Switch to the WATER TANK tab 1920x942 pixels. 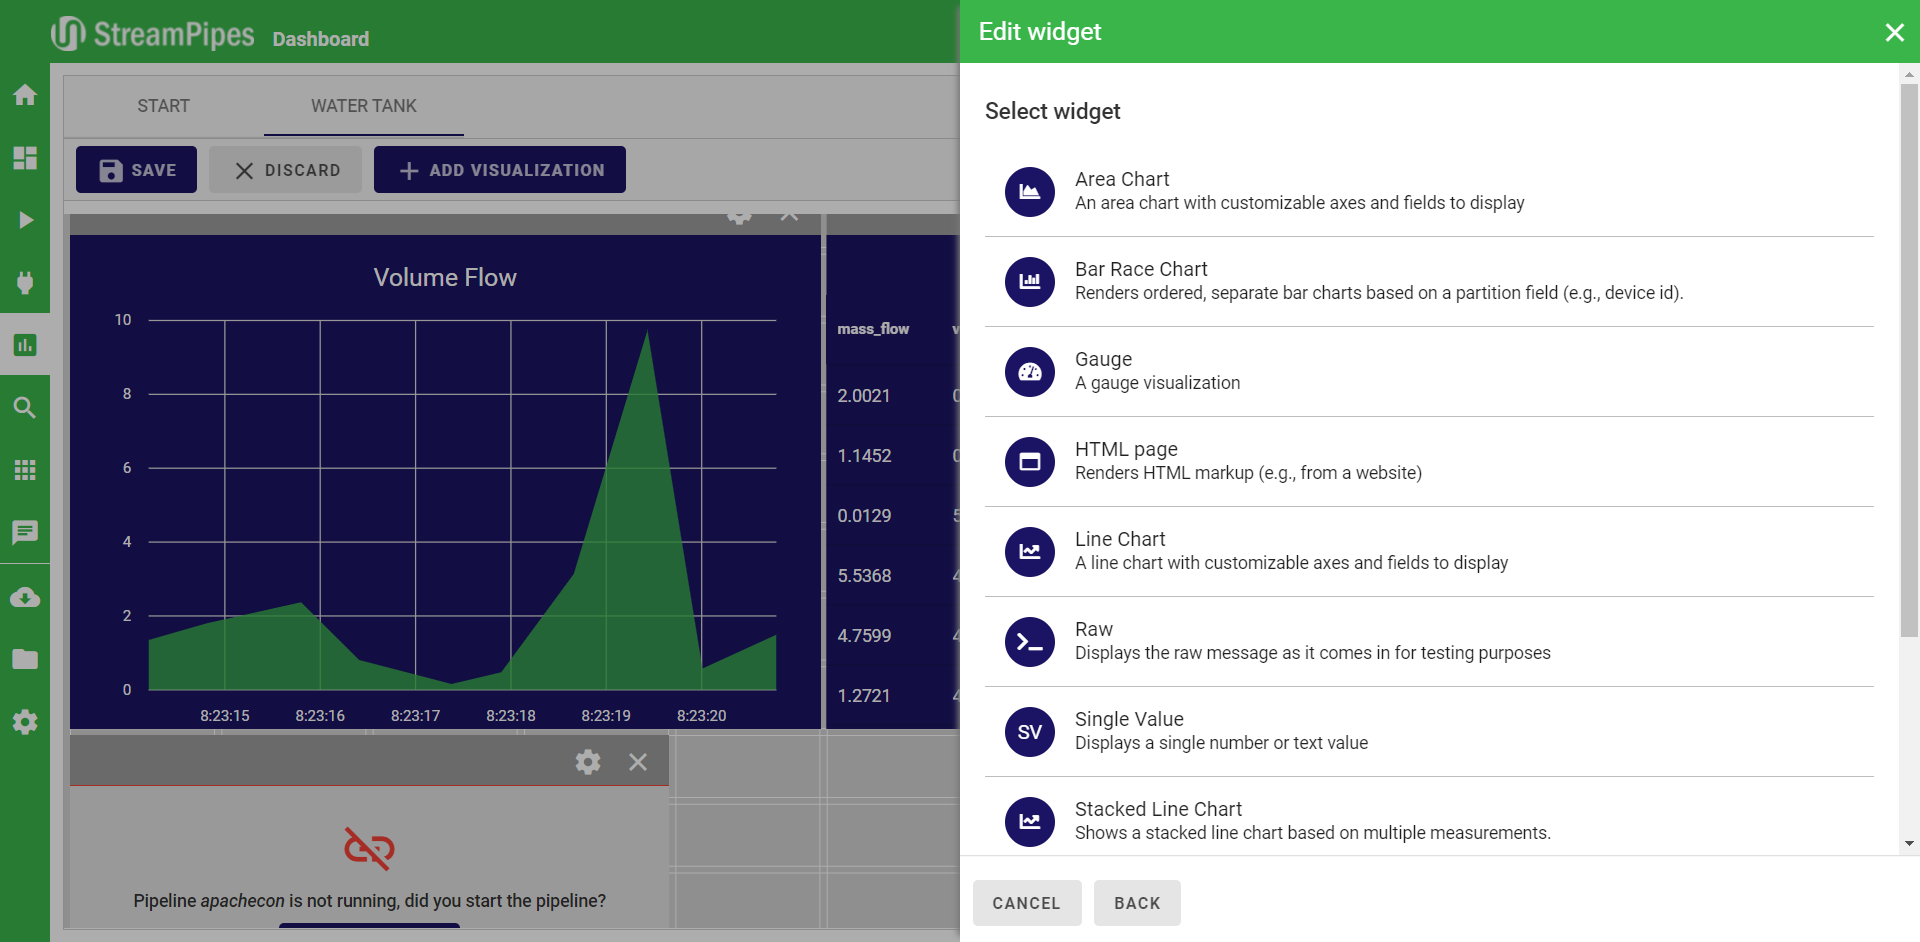tap(363, 106)
